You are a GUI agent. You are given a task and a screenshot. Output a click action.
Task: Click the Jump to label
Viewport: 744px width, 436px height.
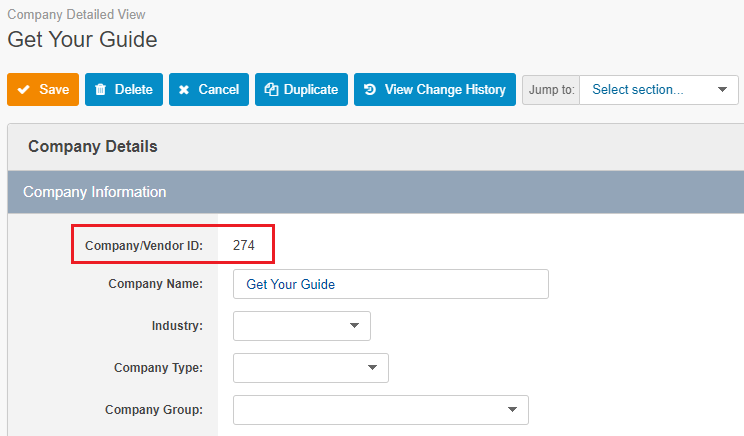[x=551, y=90]
